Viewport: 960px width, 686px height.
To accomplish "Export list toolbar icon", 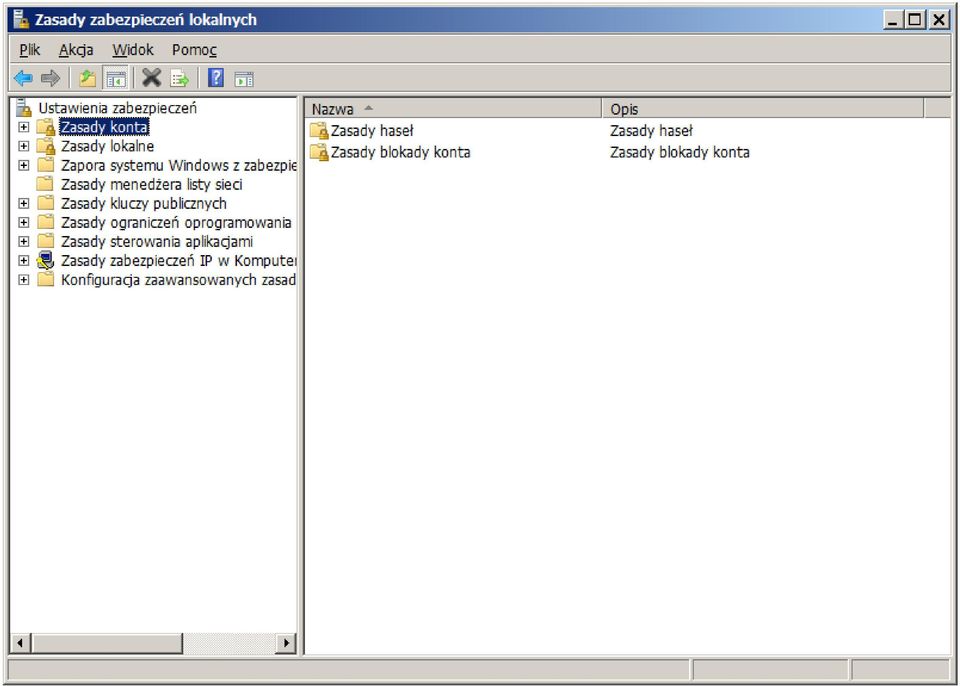I will point(180,78).
